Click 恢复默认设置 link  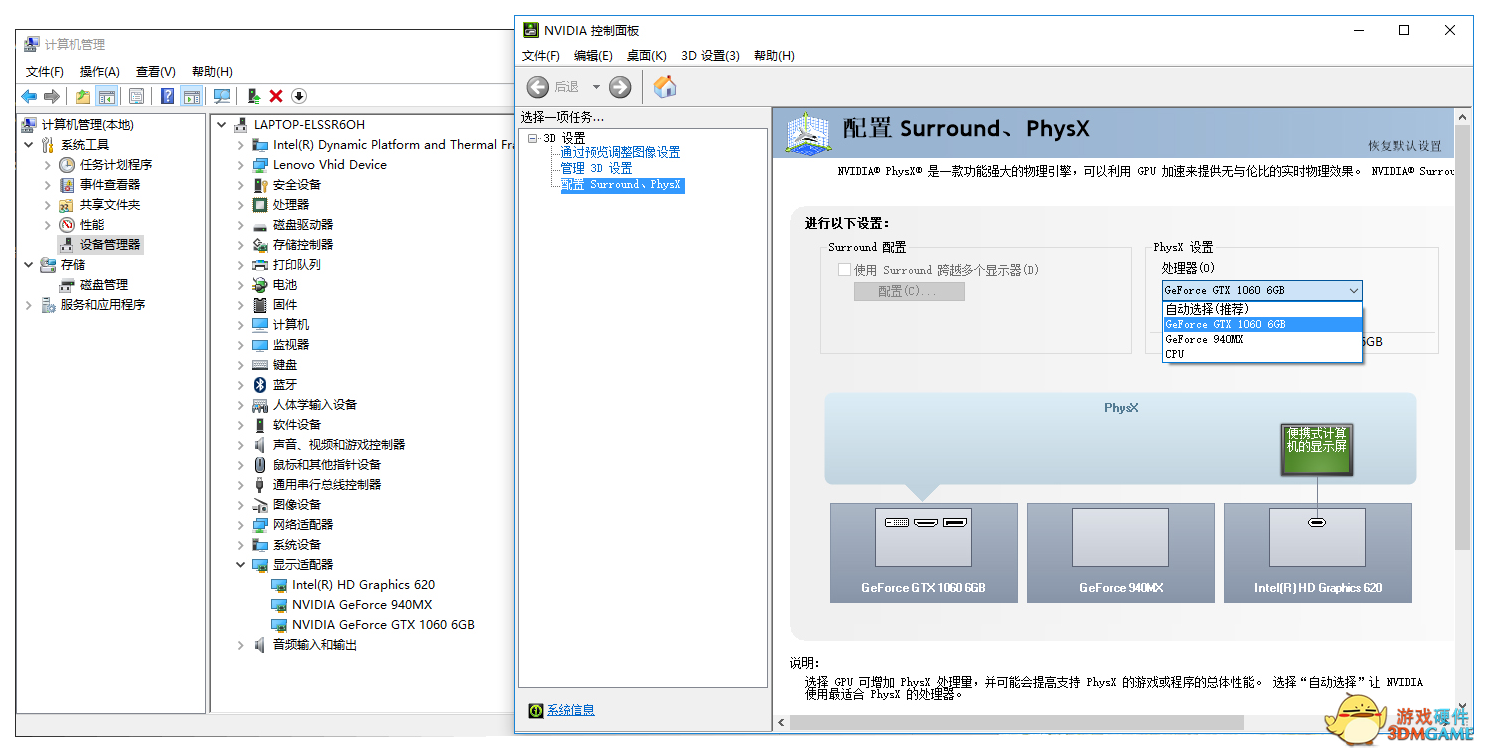click(1405, 146)
